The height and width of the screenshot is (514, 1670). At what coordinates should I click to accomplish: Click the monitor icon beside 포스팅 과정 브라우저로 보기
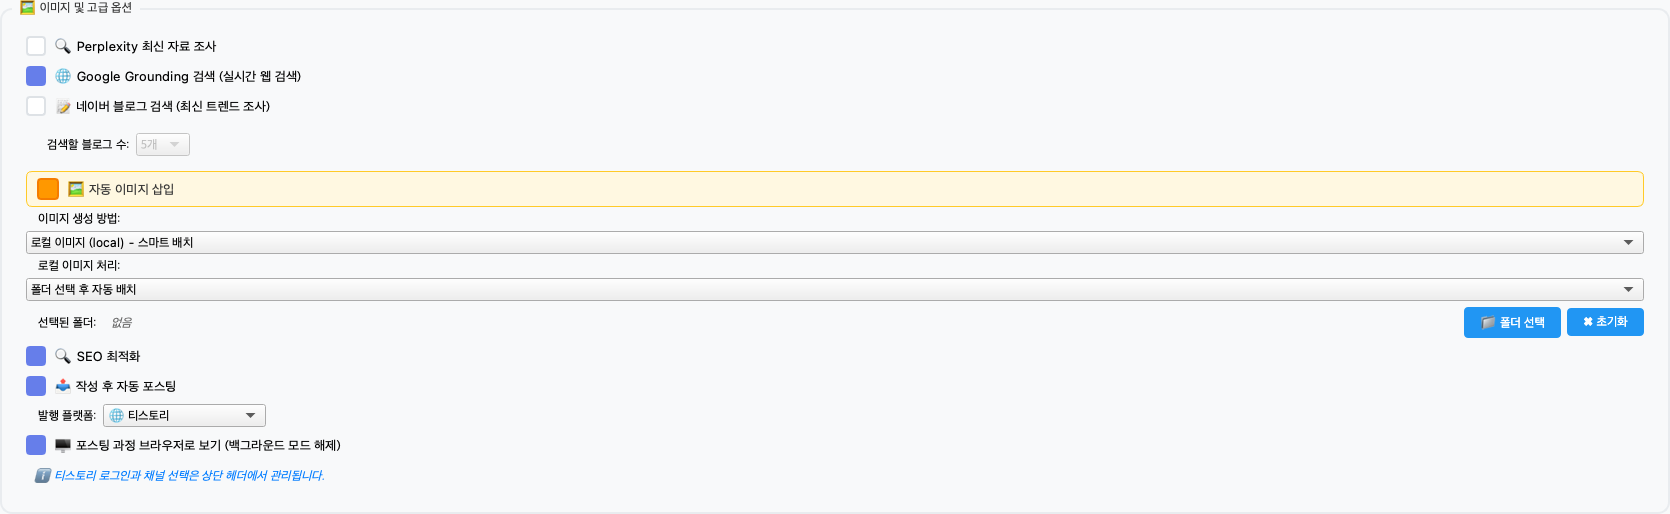pyautogui.click(x=63, y=446)
